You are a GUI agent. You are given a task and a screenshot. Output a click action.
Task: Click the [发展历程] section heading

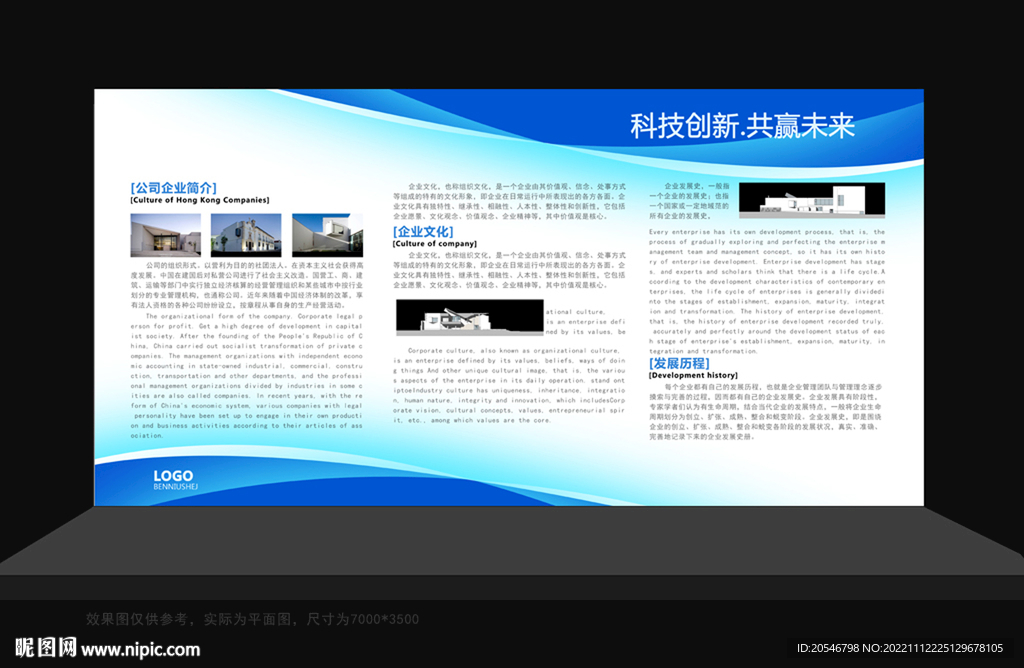point(677,365)
